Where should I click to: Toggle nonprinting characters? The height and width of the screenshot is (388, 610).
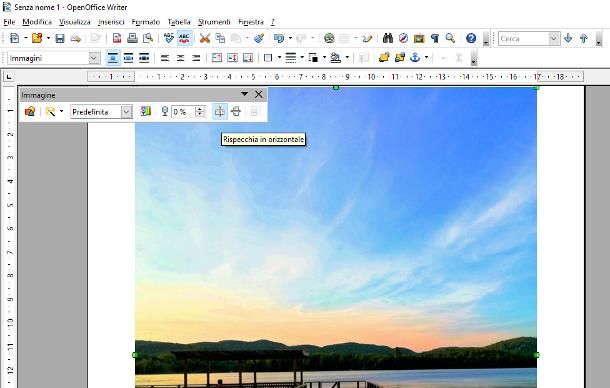tap(435, 38)
